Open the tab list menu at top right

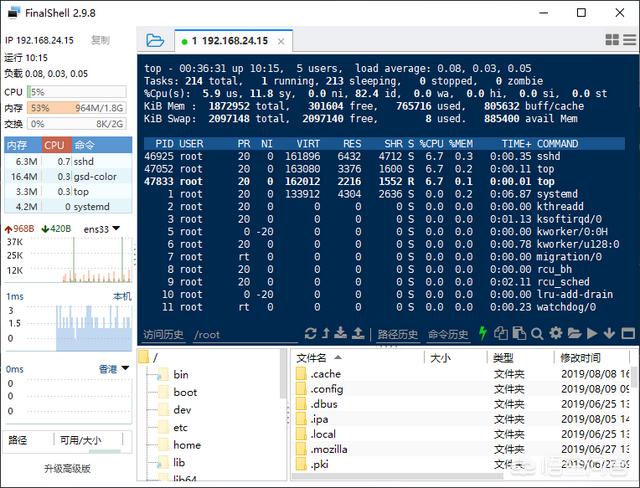tap(630, 41)
